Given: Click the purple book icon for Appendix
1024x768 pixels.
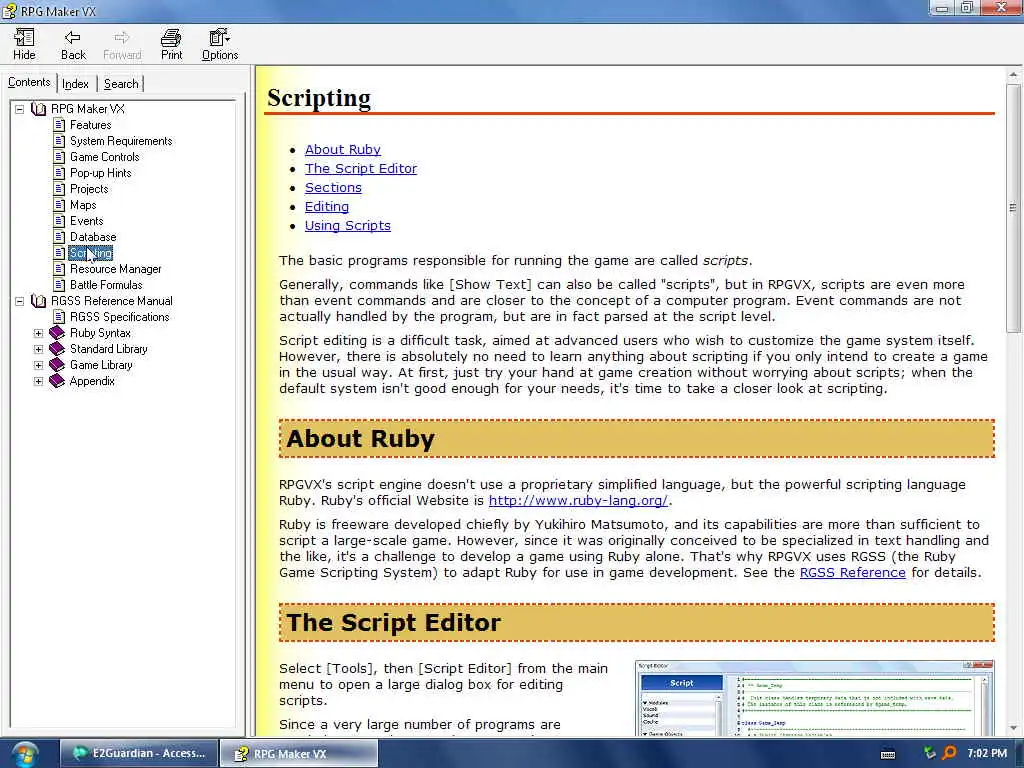Looking at the screenshot, I should (x=57, y=381).
